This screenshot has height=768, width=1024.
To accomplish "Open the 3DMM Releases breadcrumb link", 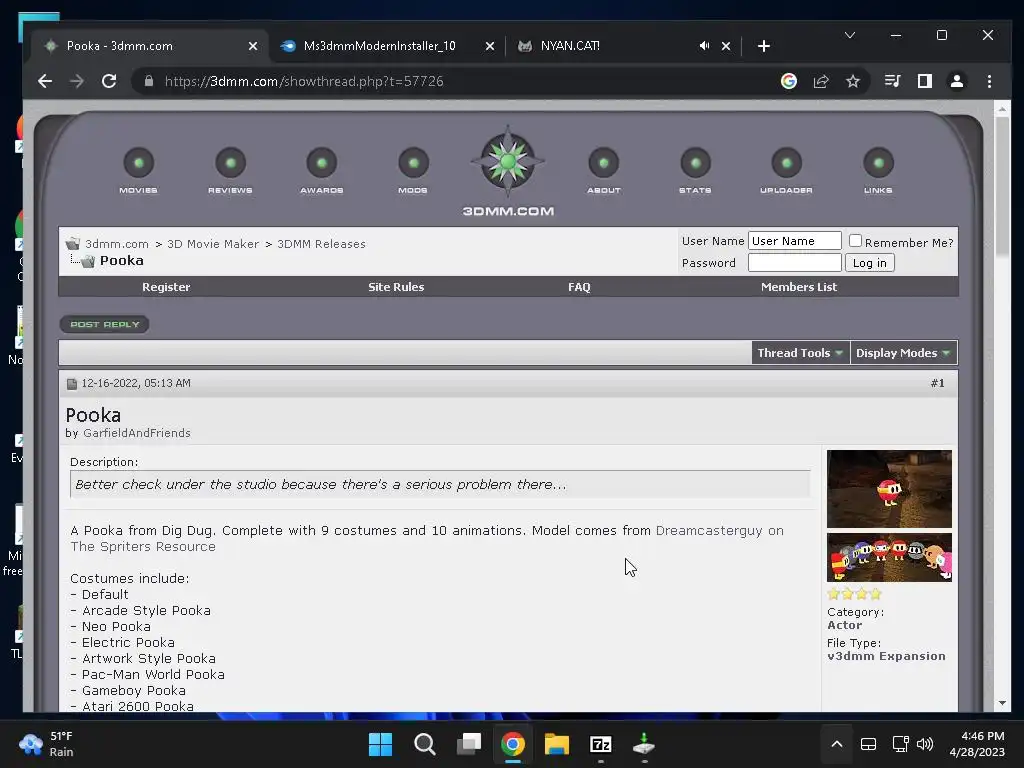I will click(x=321, y=244).
